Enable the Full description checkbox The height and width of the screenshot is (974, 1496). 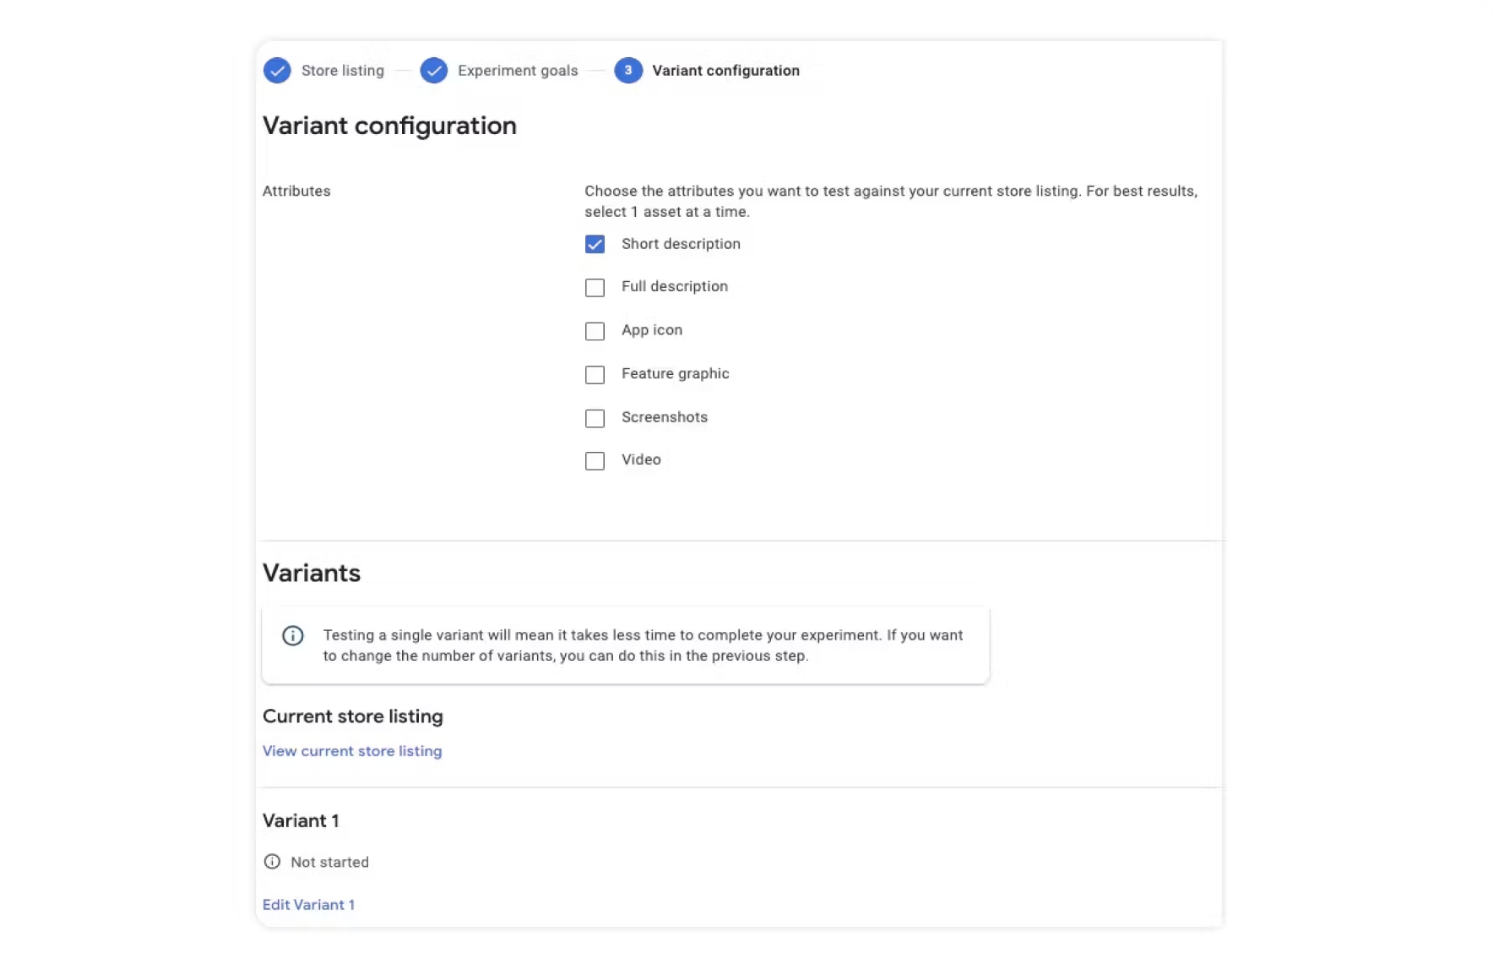click(595, 288)
